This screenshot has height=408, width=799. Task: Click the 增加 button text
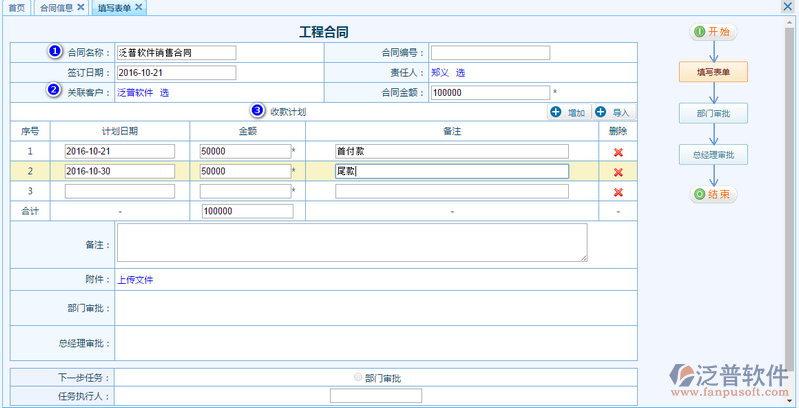(576, 113)
